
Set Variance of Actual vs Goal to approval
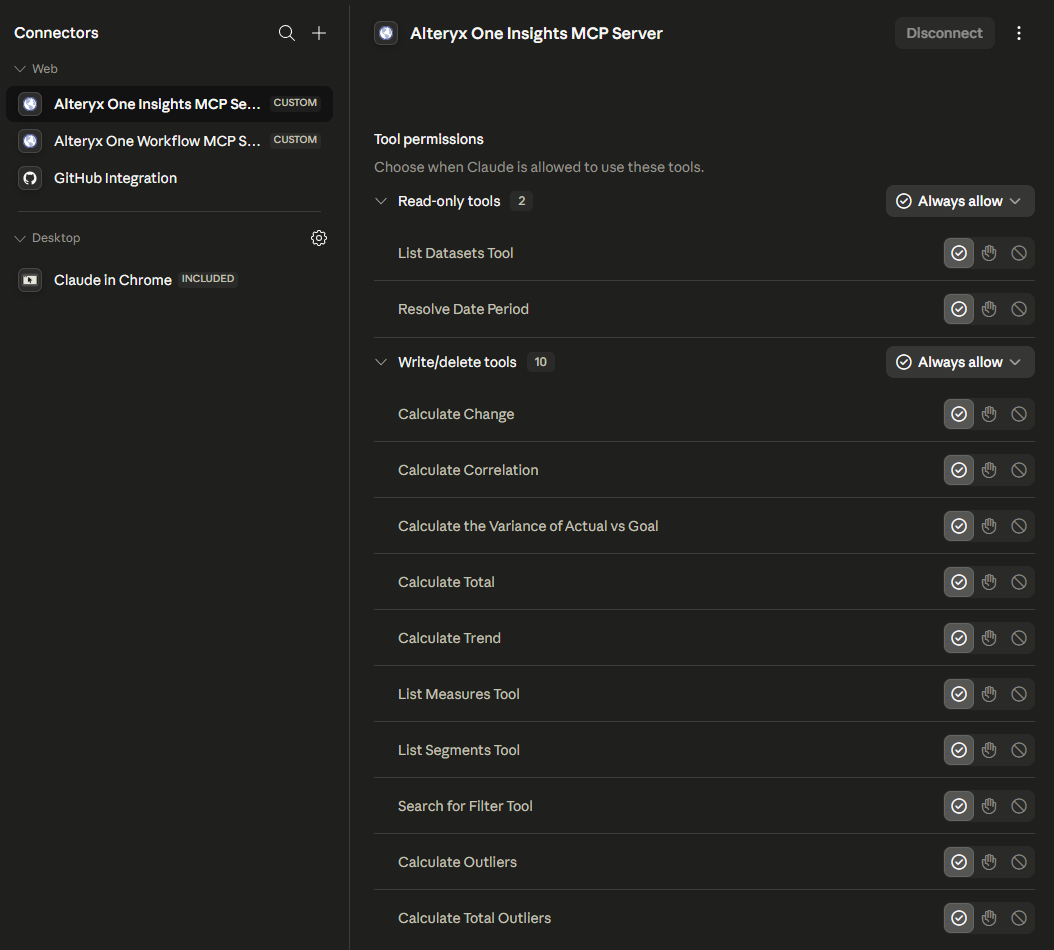[989, 526]
